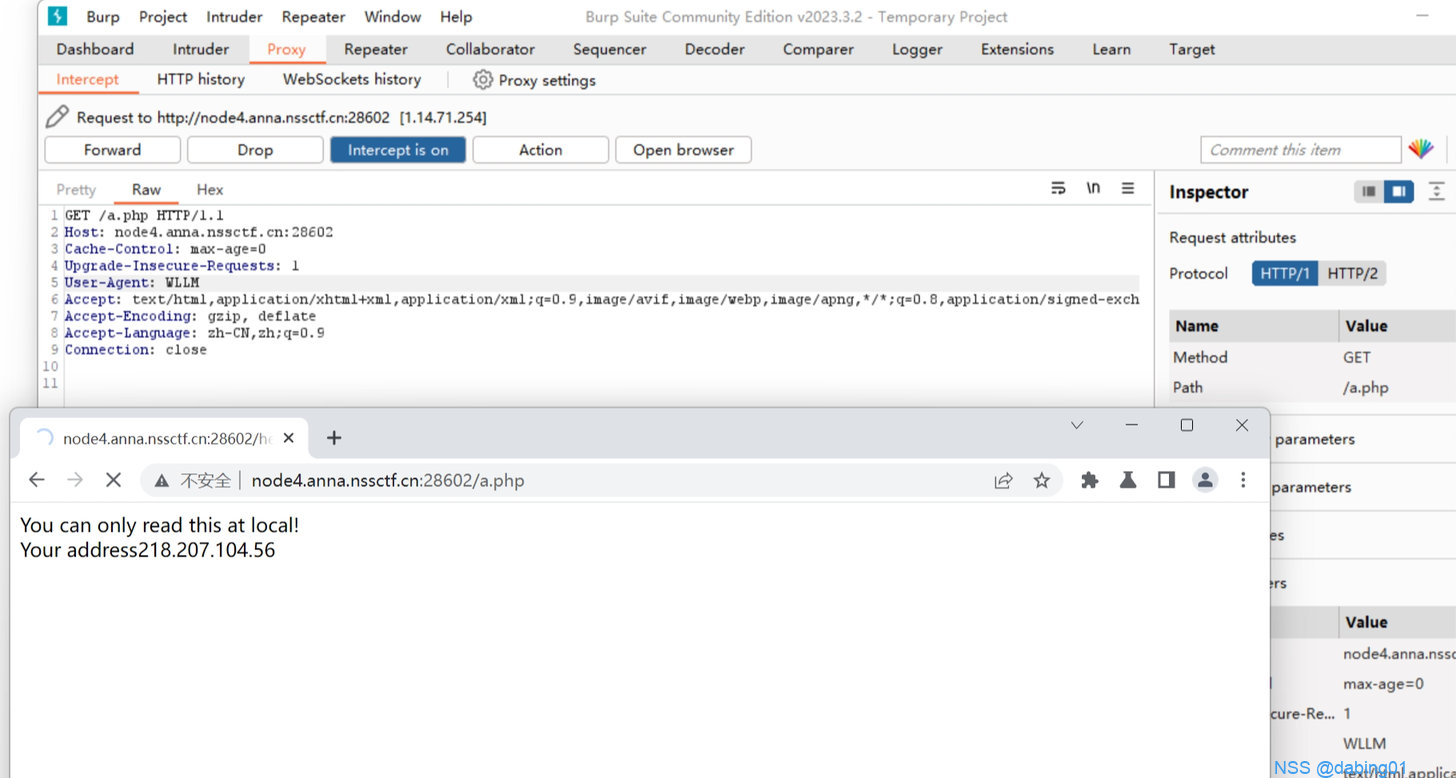This screenshot has width=1456, height=778.
Task: Go back in the browser window
Action: click(37, 480)
